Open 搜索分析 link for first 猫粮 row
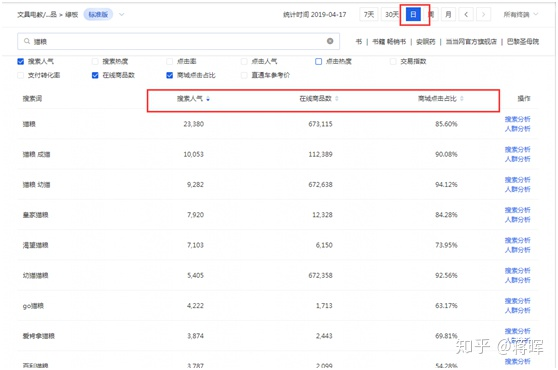Image resolution: width=558 pixels, height=370 pixels. click(517, 119)
